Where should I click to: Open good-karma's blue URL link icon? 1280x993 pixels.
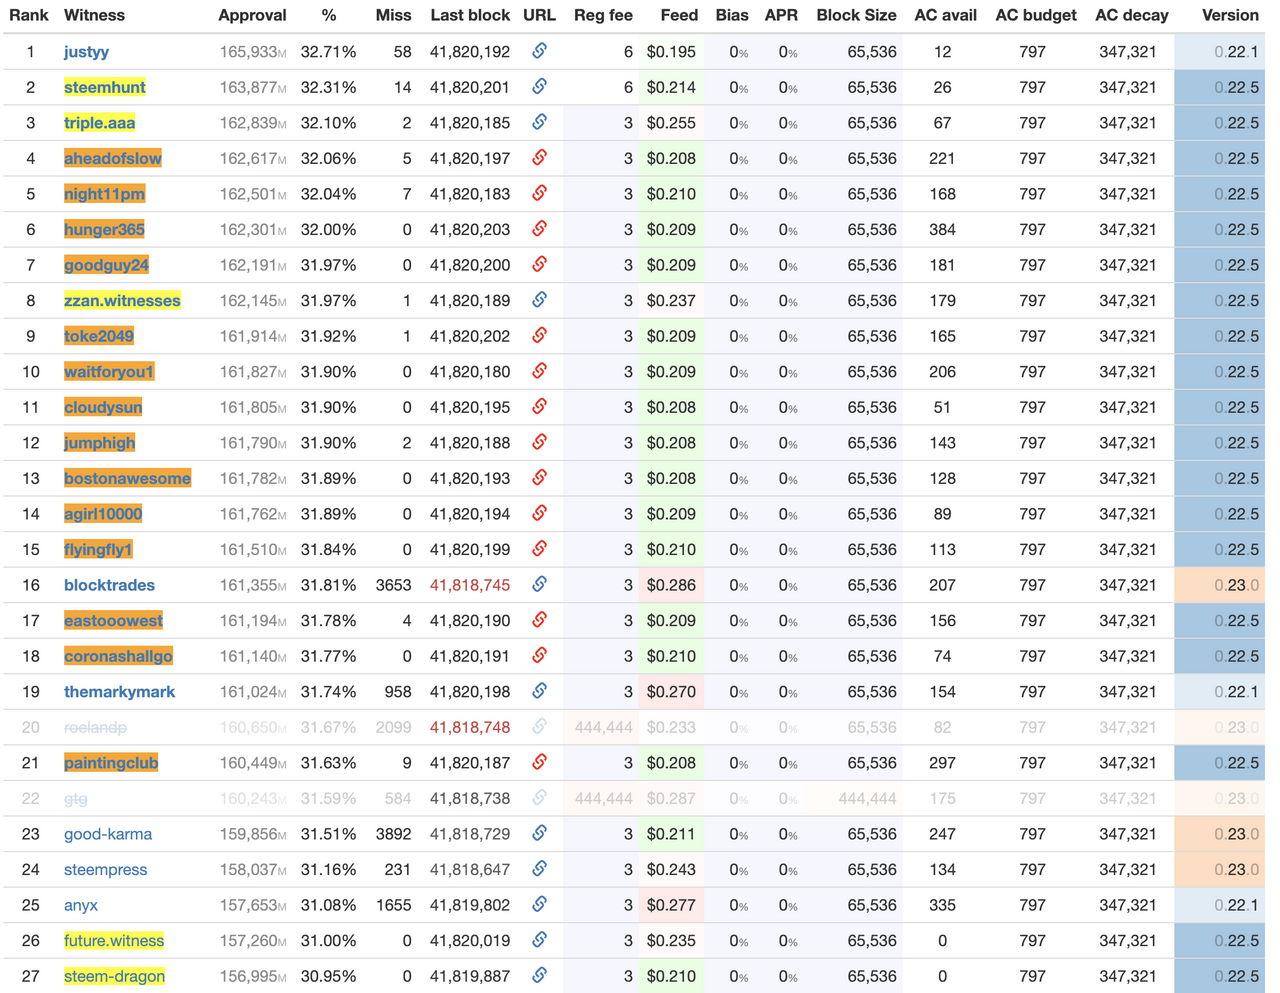pyautogui.click(x=539, y=833)
